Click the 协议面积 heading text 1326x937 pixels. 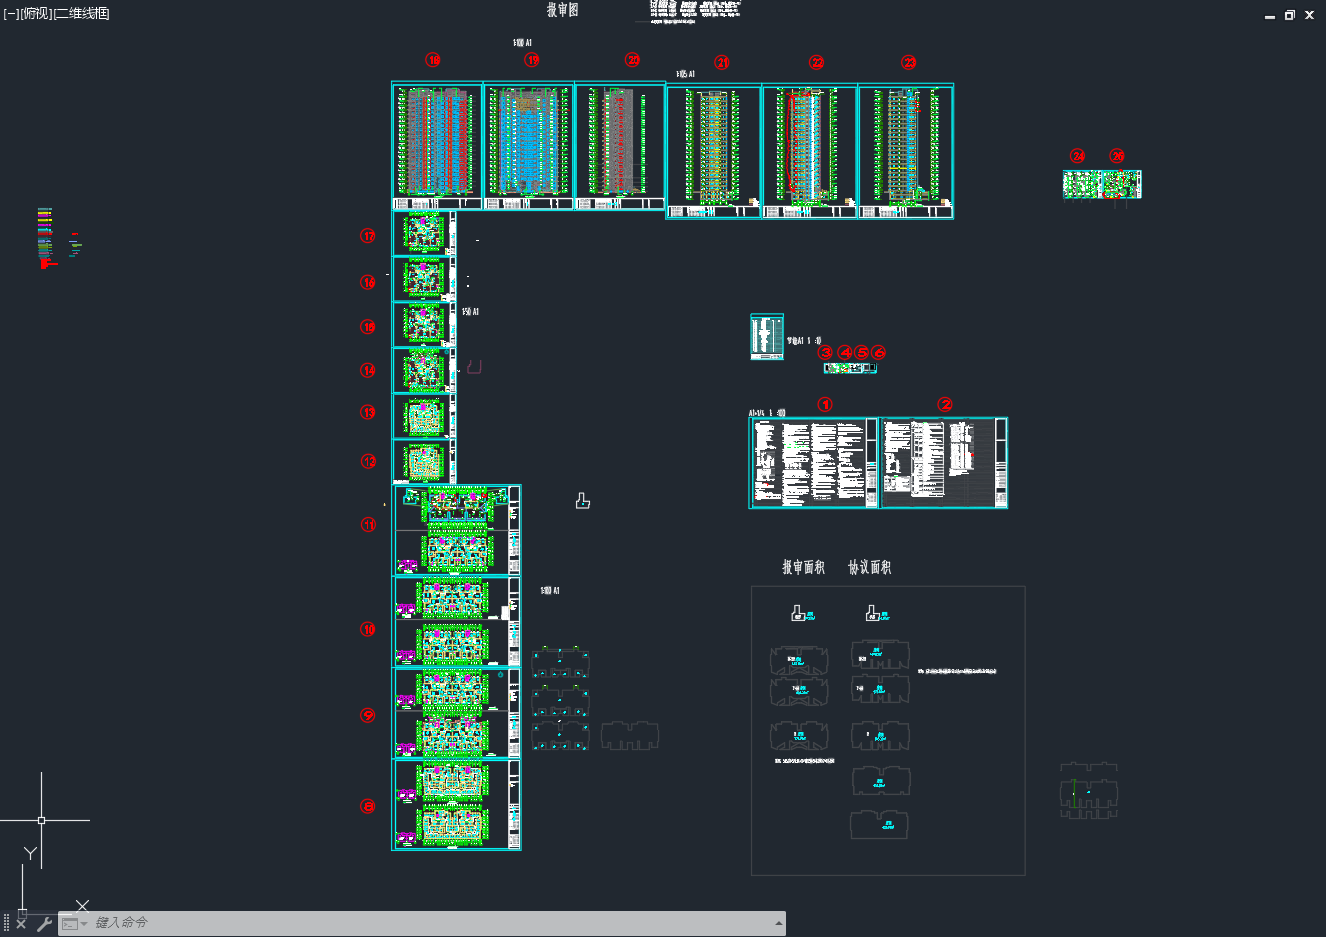coord(869,567)
